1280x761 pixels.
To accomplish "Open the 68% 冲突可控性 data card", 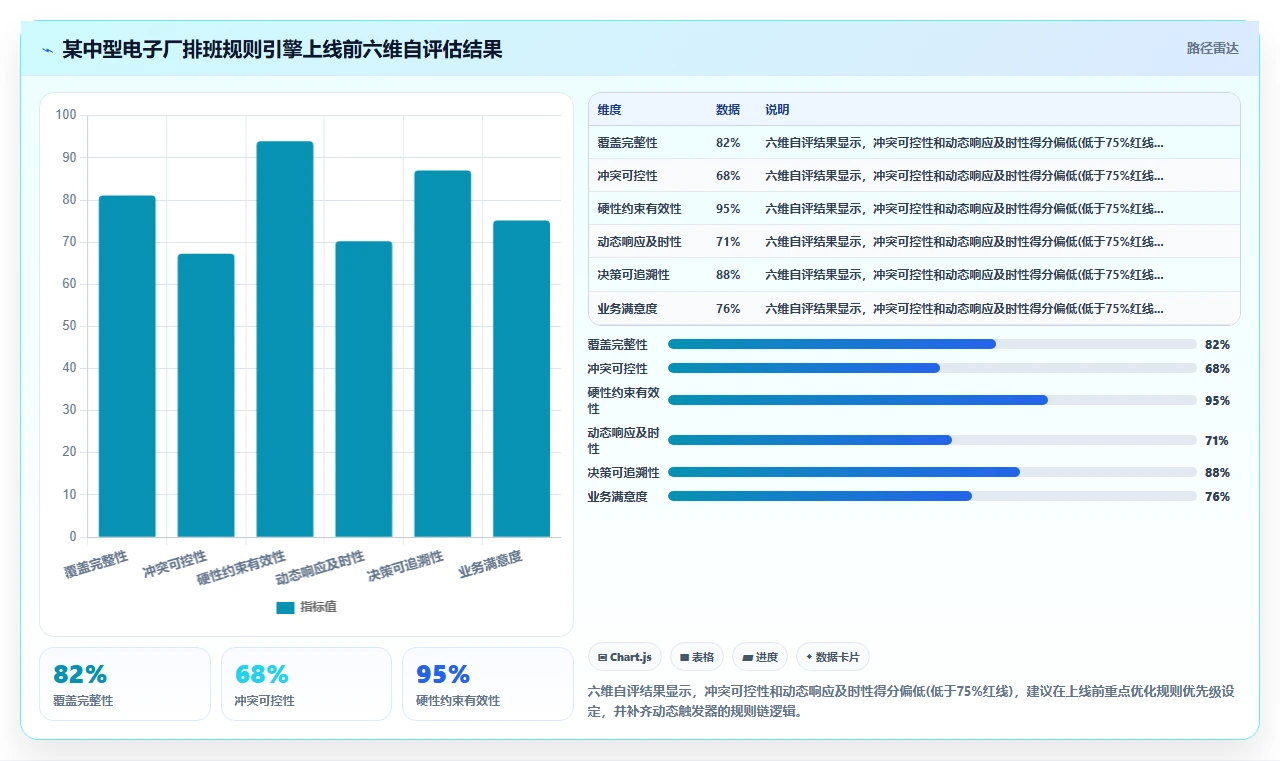I will click(306, 684).
